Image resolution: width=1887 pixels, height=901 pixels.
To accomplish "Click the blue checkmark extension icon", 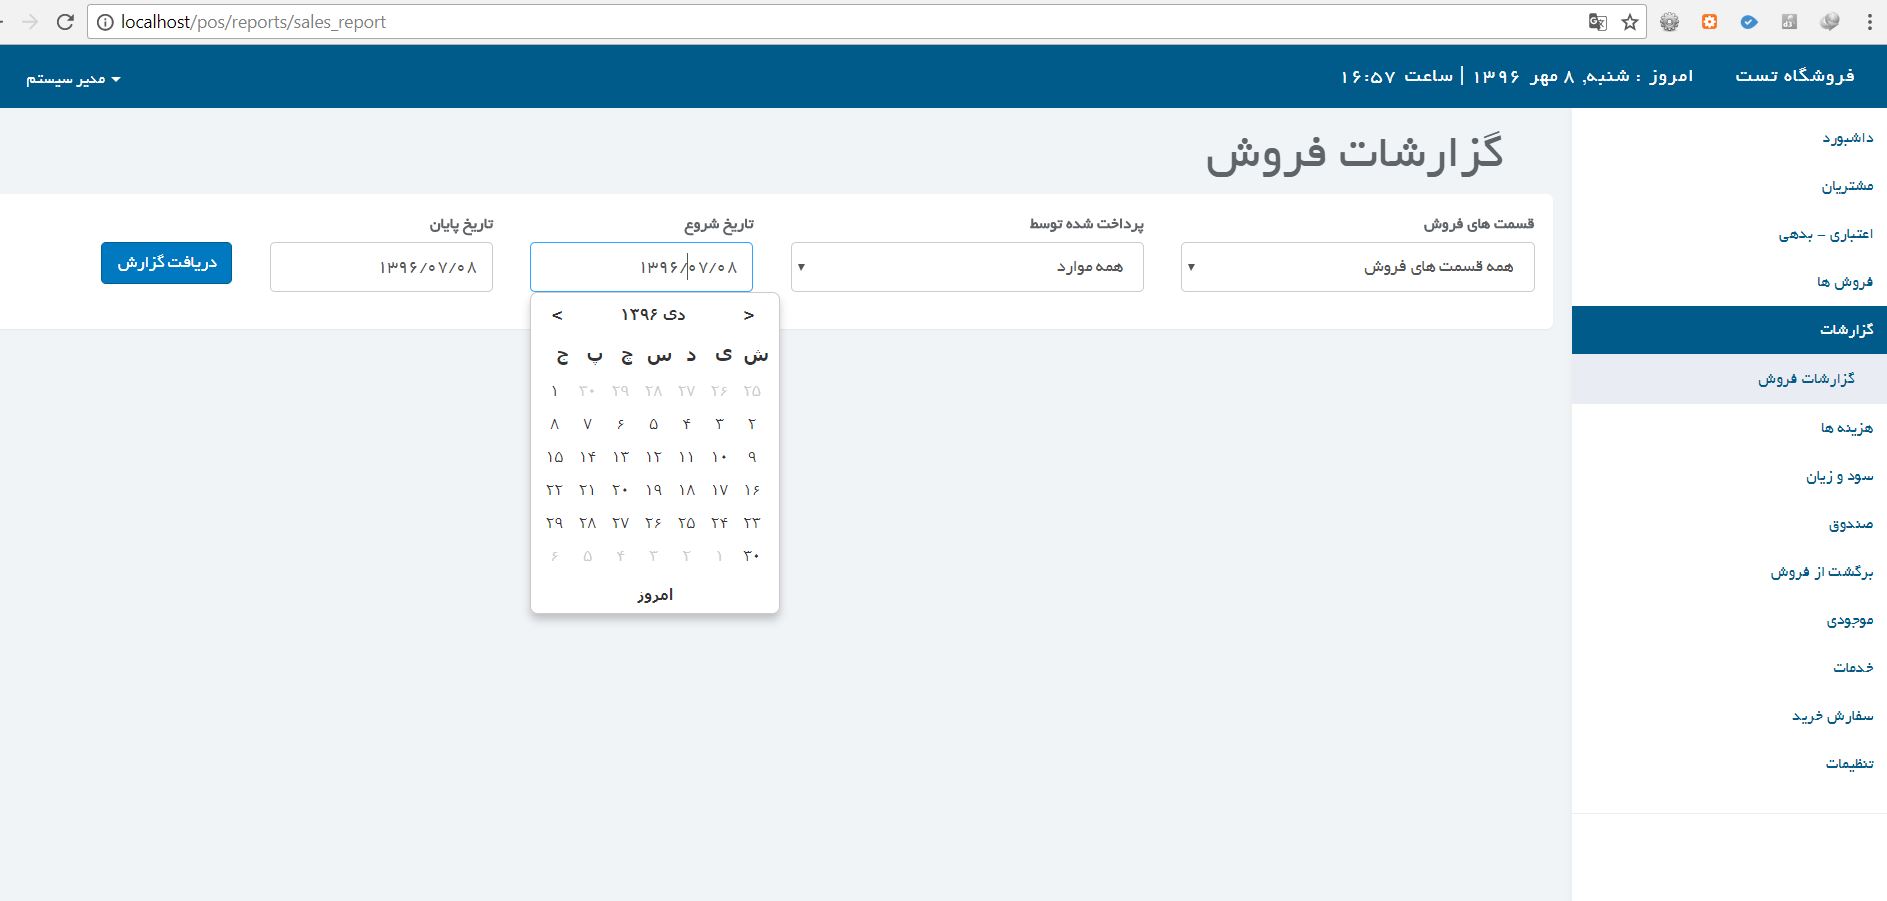I will click(x=1749, y=22).
